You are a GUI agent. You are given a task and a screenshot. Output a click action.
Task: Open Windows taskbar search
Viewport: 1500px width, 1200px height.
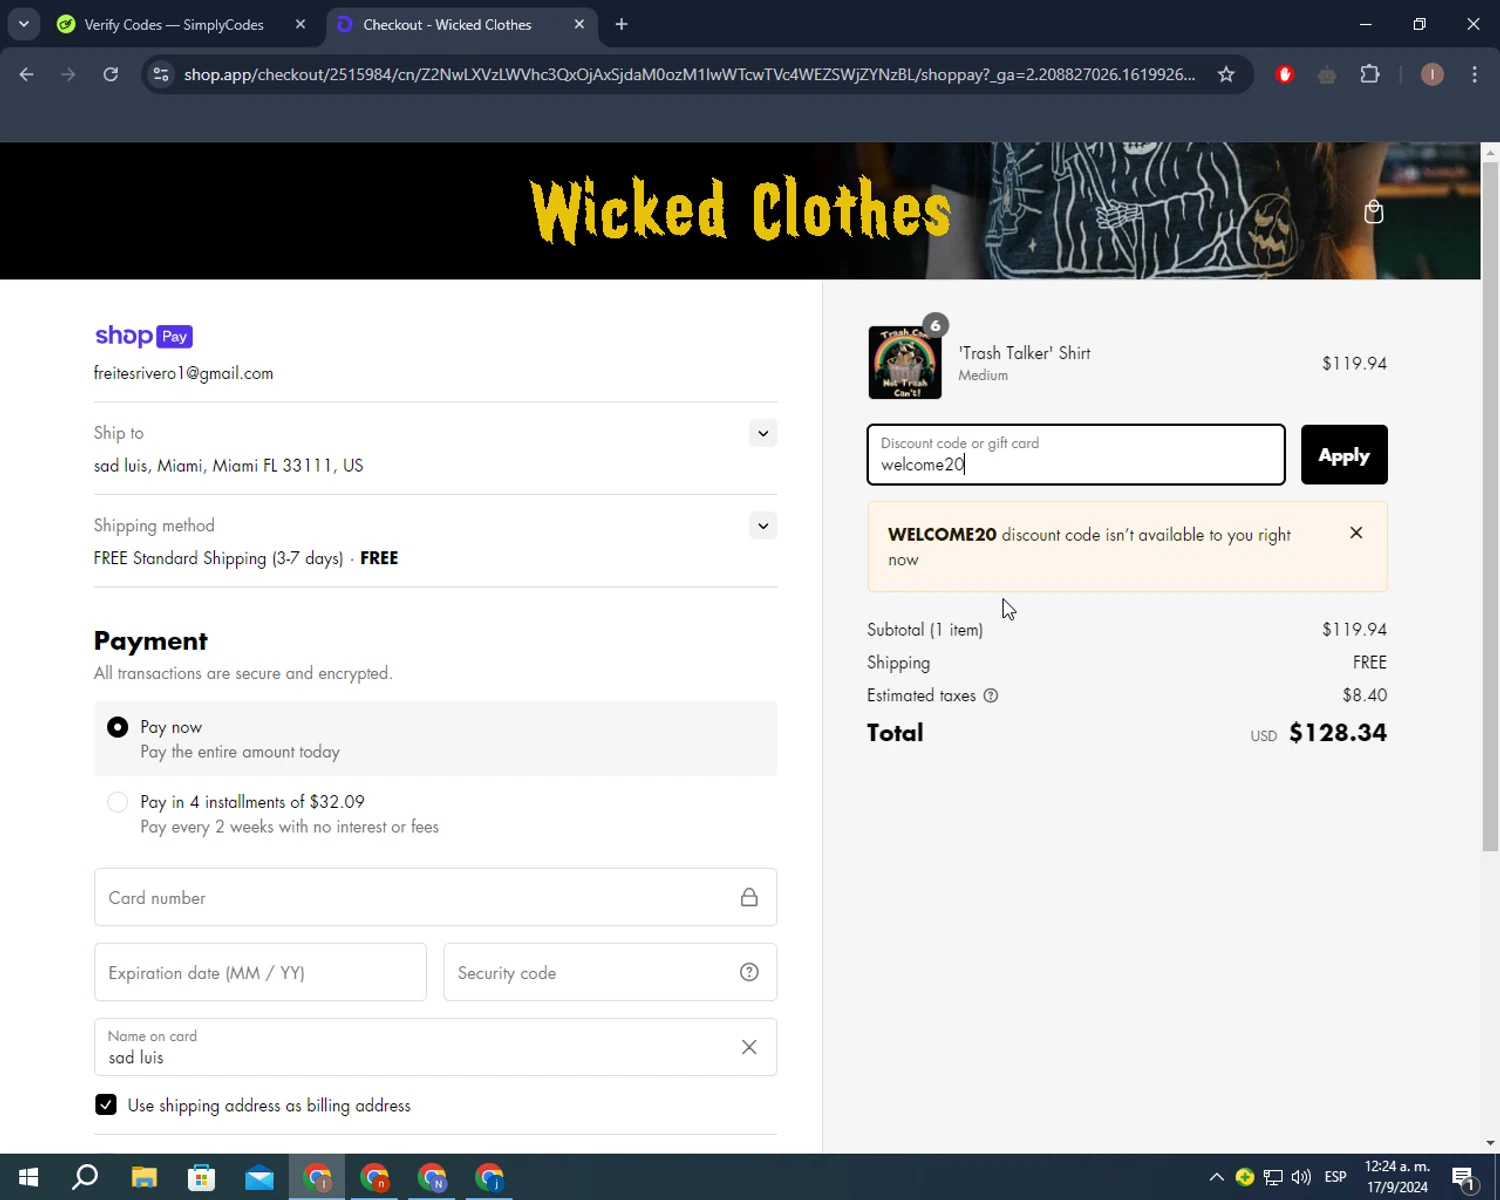(86, 1177)
